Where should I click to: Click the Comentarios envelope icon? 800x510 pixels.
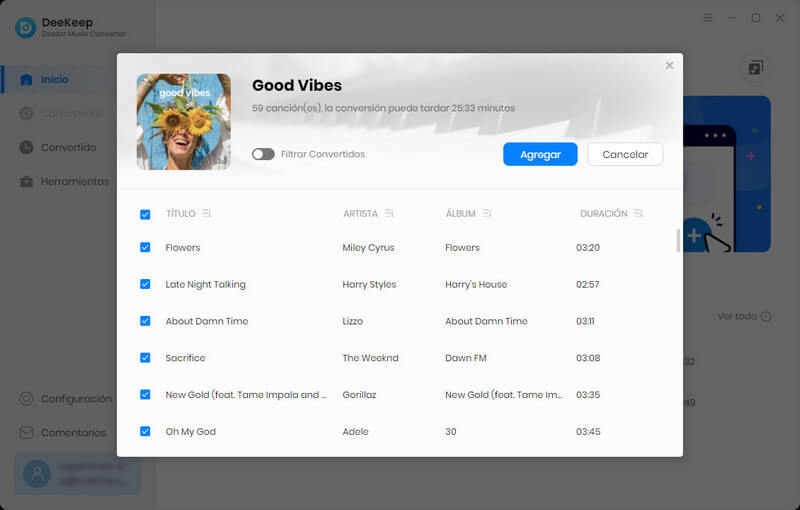coord(26,433)
